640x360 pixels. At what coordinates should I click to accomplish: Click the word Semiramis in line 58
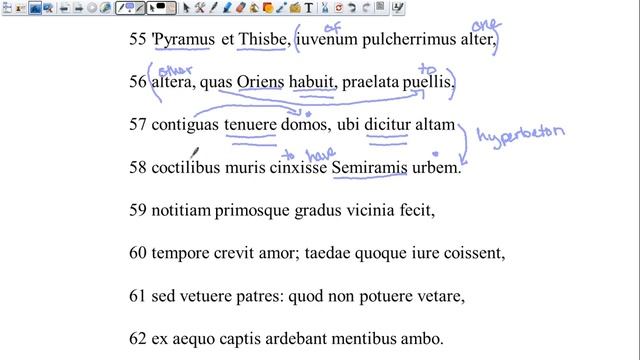369,167
